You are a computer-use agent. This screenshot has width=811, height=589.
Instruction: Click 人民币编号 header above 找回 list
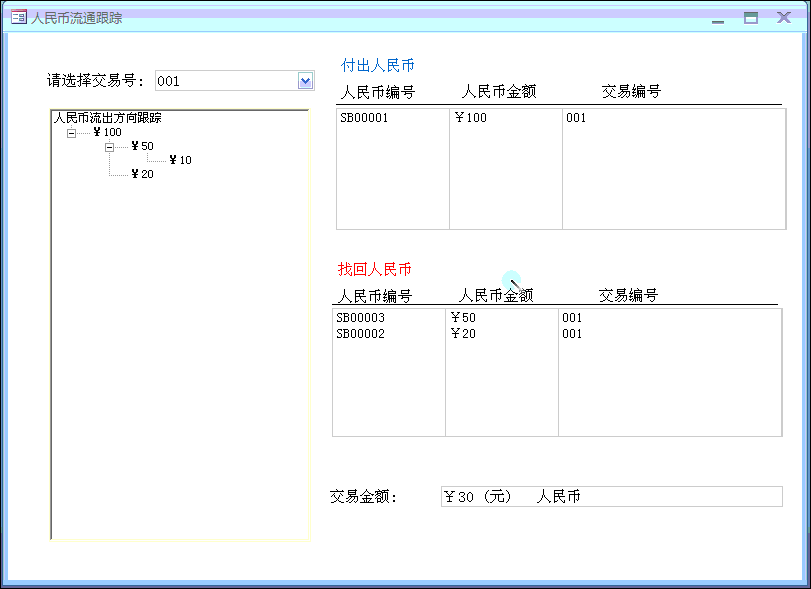coord(374,296)
